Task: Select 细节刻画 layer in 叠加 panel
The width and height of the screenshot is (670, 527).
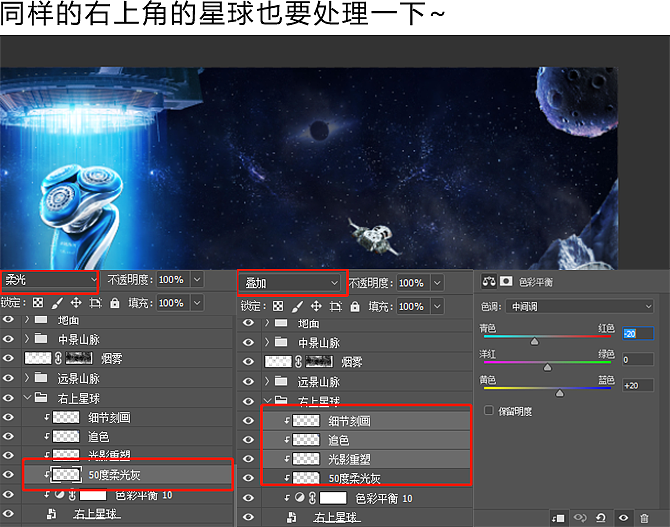Action: pos(367,421)
